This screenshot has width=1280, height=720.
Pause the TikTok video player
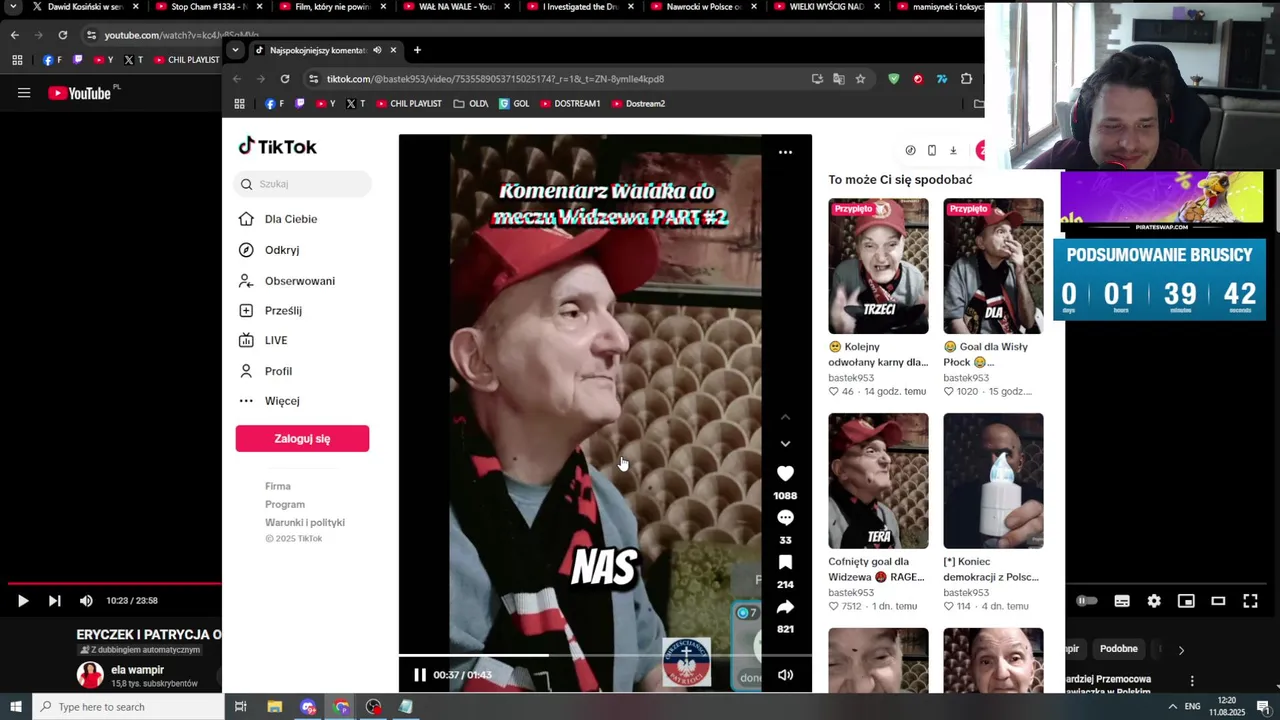coord(420,675)
